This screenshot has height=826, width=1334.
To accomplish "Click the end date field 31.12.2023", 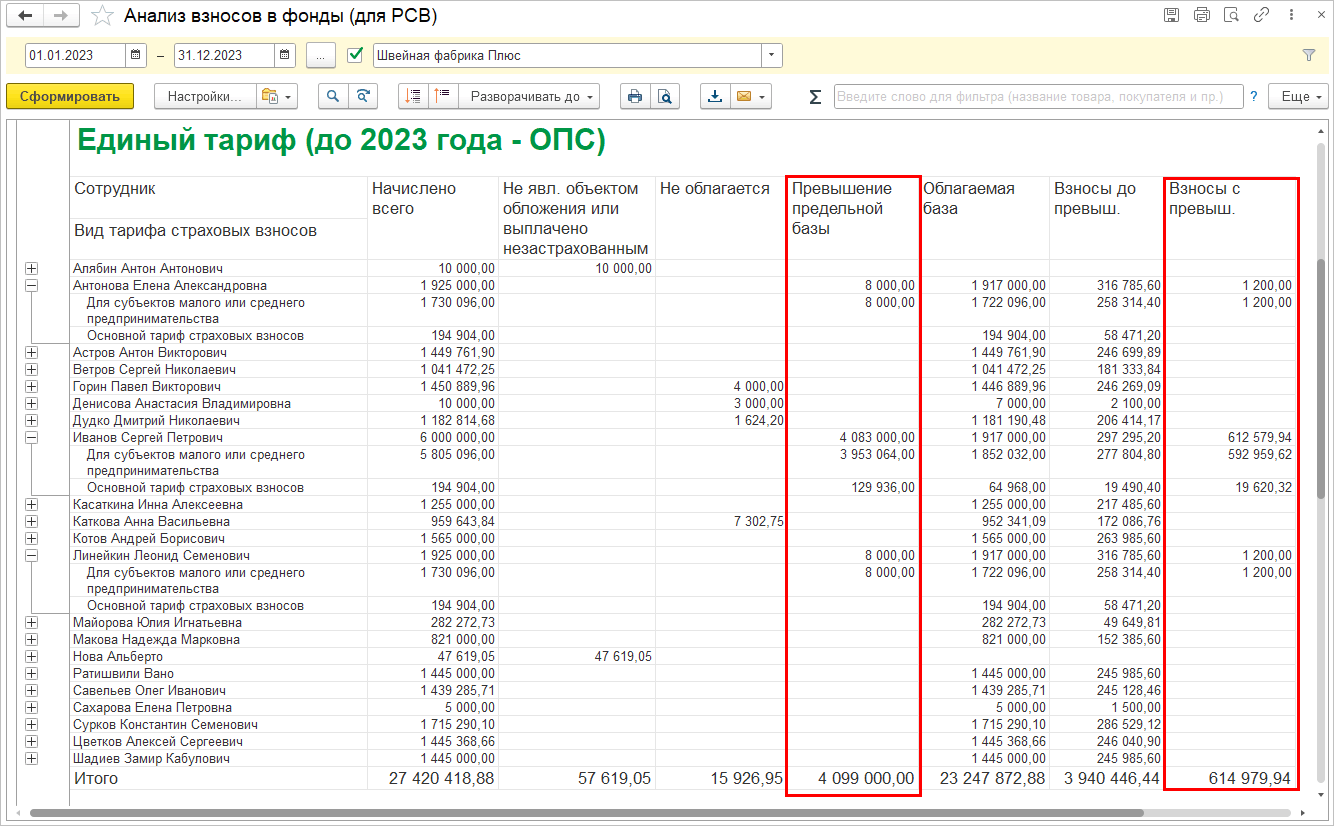I will 224,55.
